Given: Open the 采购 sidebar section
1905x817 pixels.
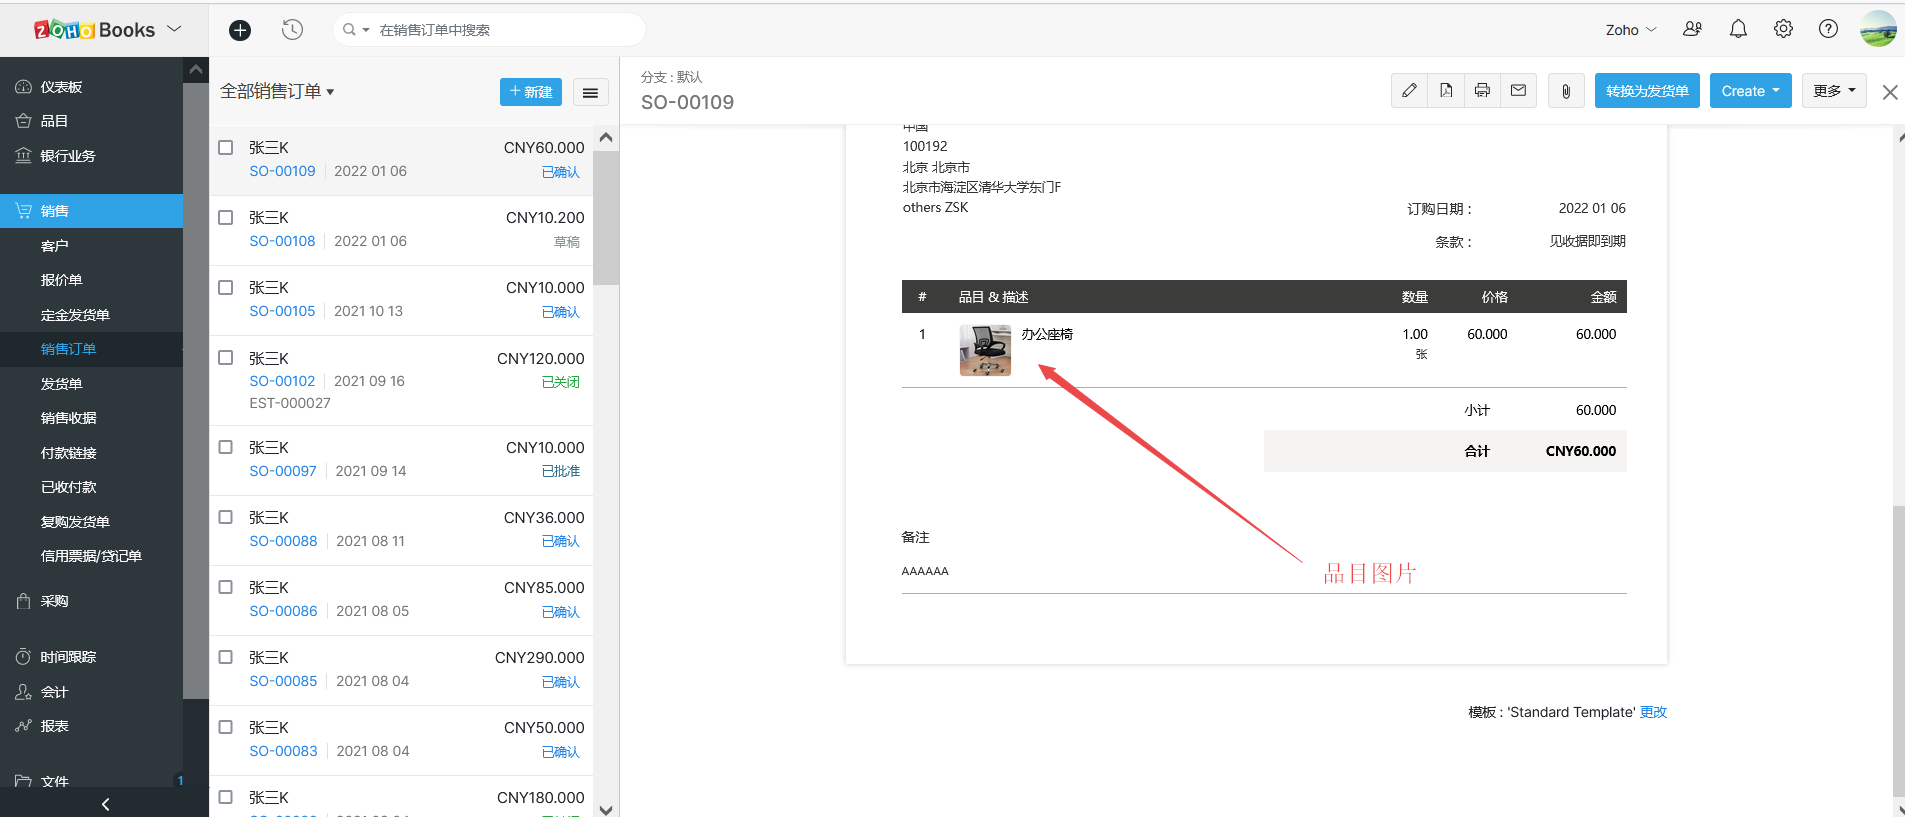Looking at the screenshot, I should (x=55, y=601).
